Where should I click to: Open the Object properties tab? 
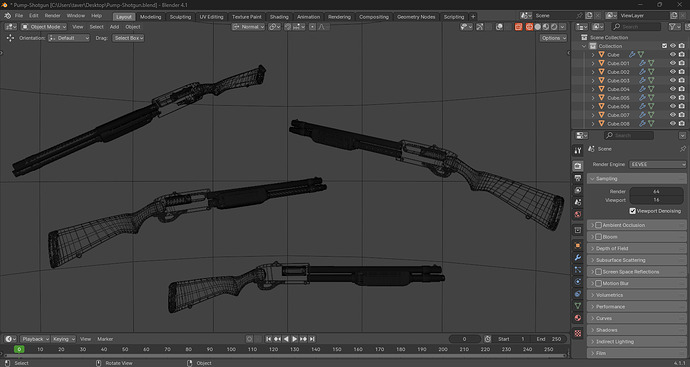click(x=578, y=246)
